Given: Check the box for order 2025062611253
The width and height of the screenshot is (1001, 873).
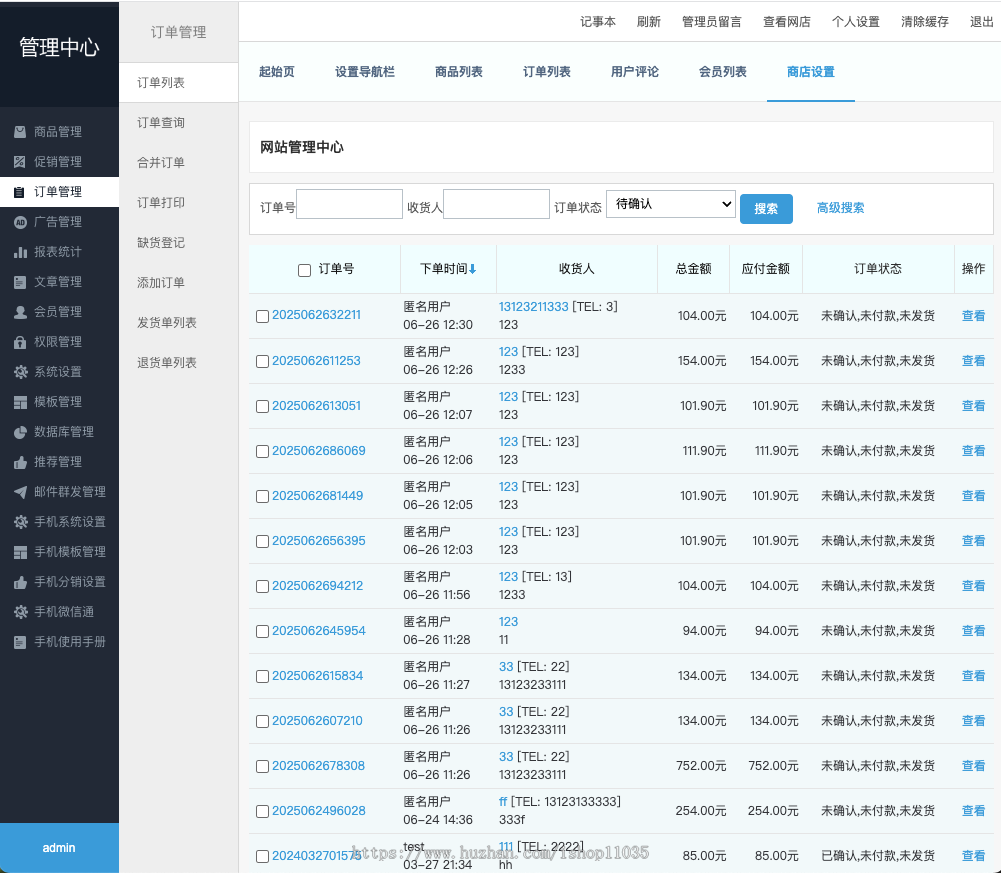Looking at the screenshot, I should pyautogui.click(x=262, y=361).
